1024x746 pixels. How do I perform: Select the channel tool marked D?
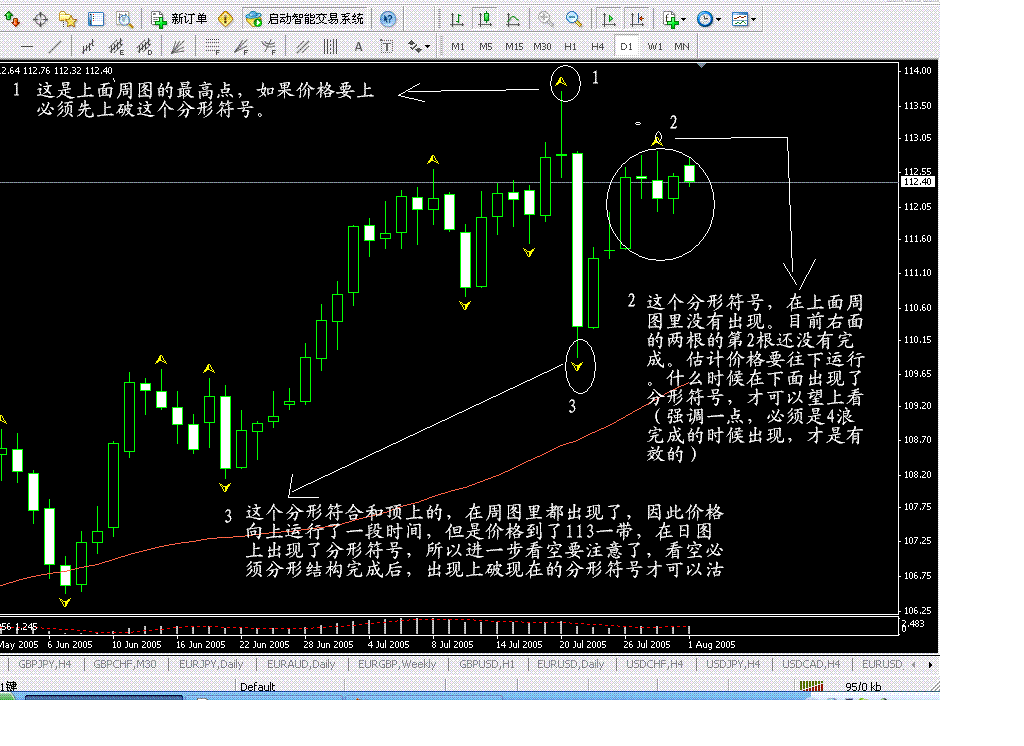pyautogui.click(x=144, y=46)
